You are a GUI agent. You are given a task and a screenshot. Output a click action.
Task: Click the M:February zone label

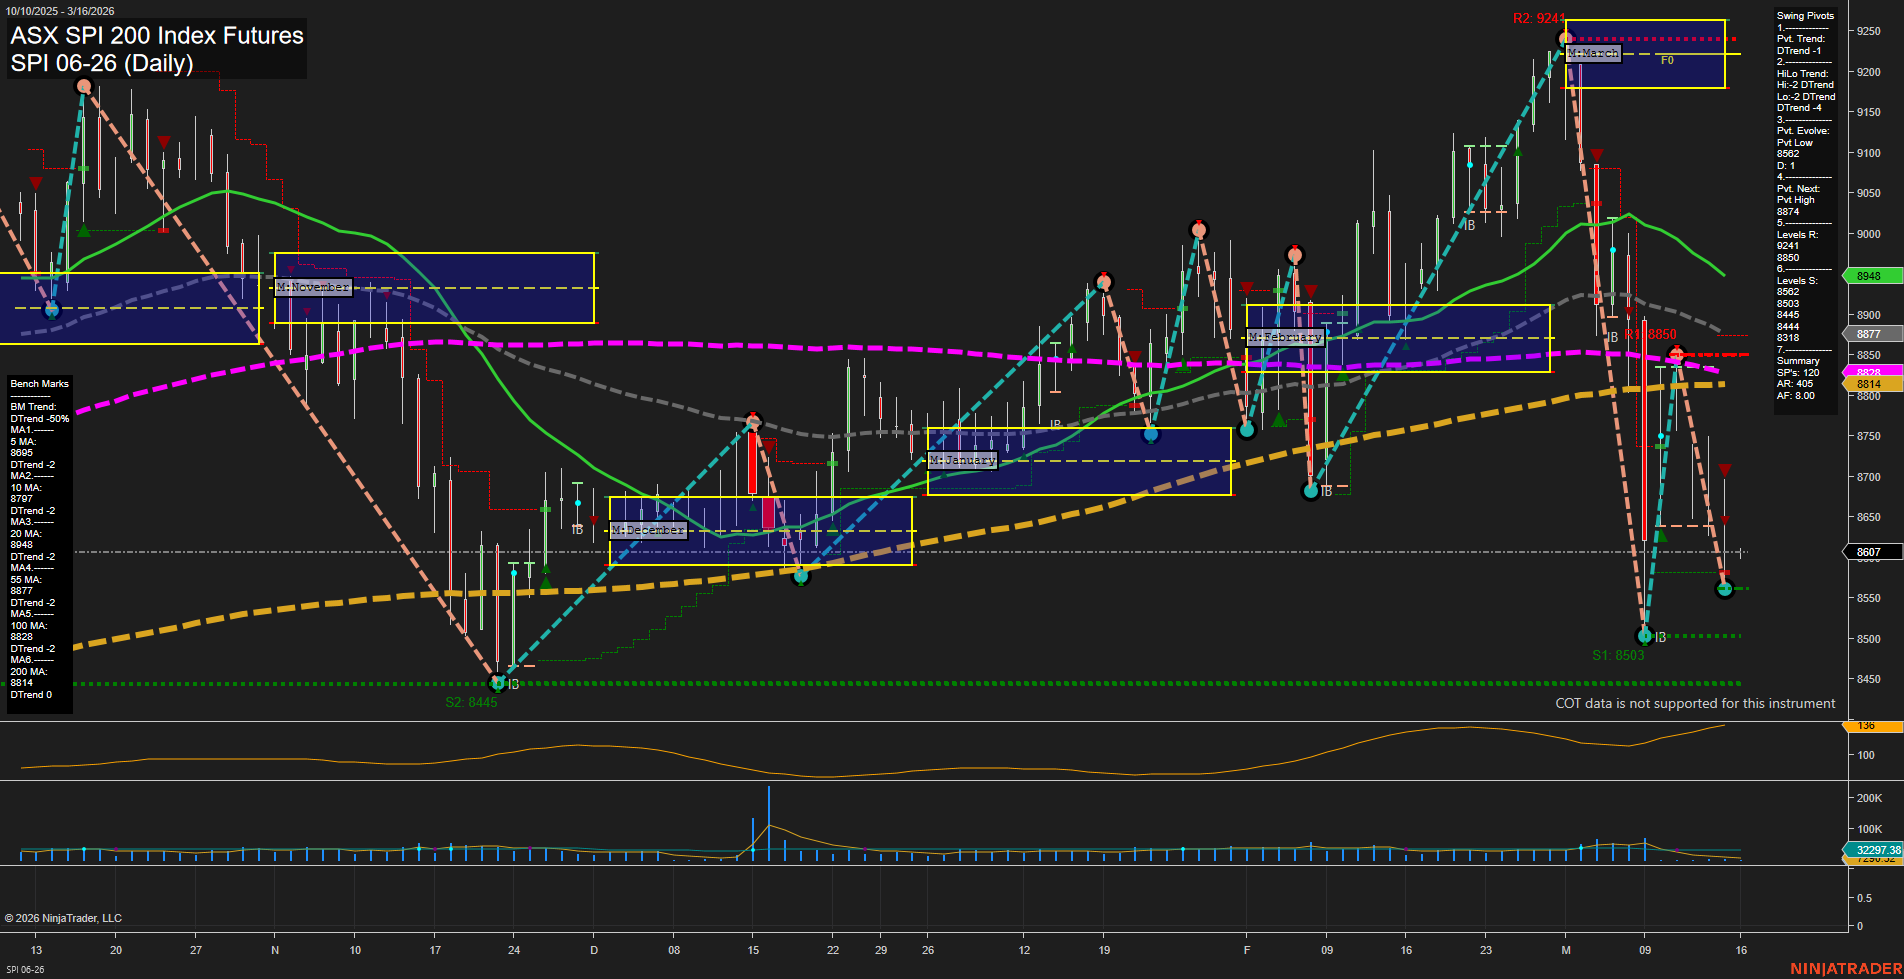point(1286,337)
